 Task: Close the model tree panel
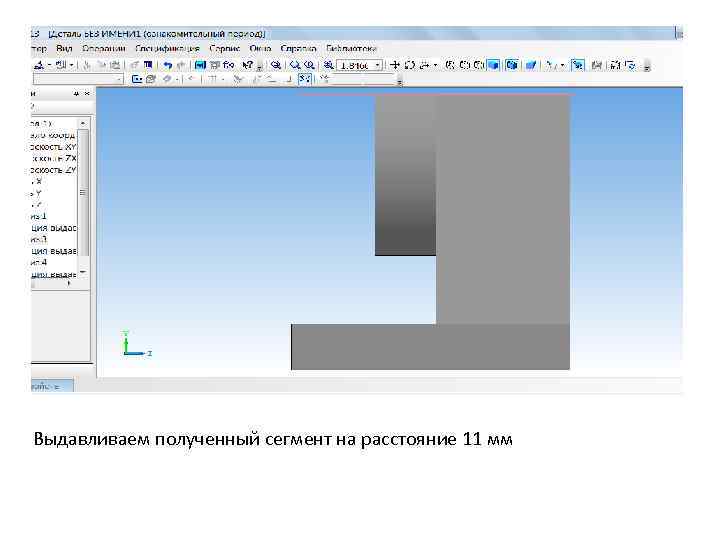(x=86, y=94)
